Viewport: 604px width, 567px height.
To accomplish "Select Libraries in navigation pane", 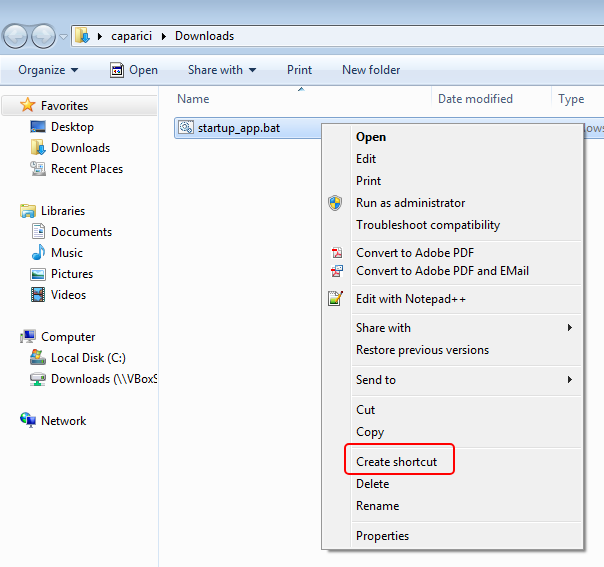I will point(63,211).
